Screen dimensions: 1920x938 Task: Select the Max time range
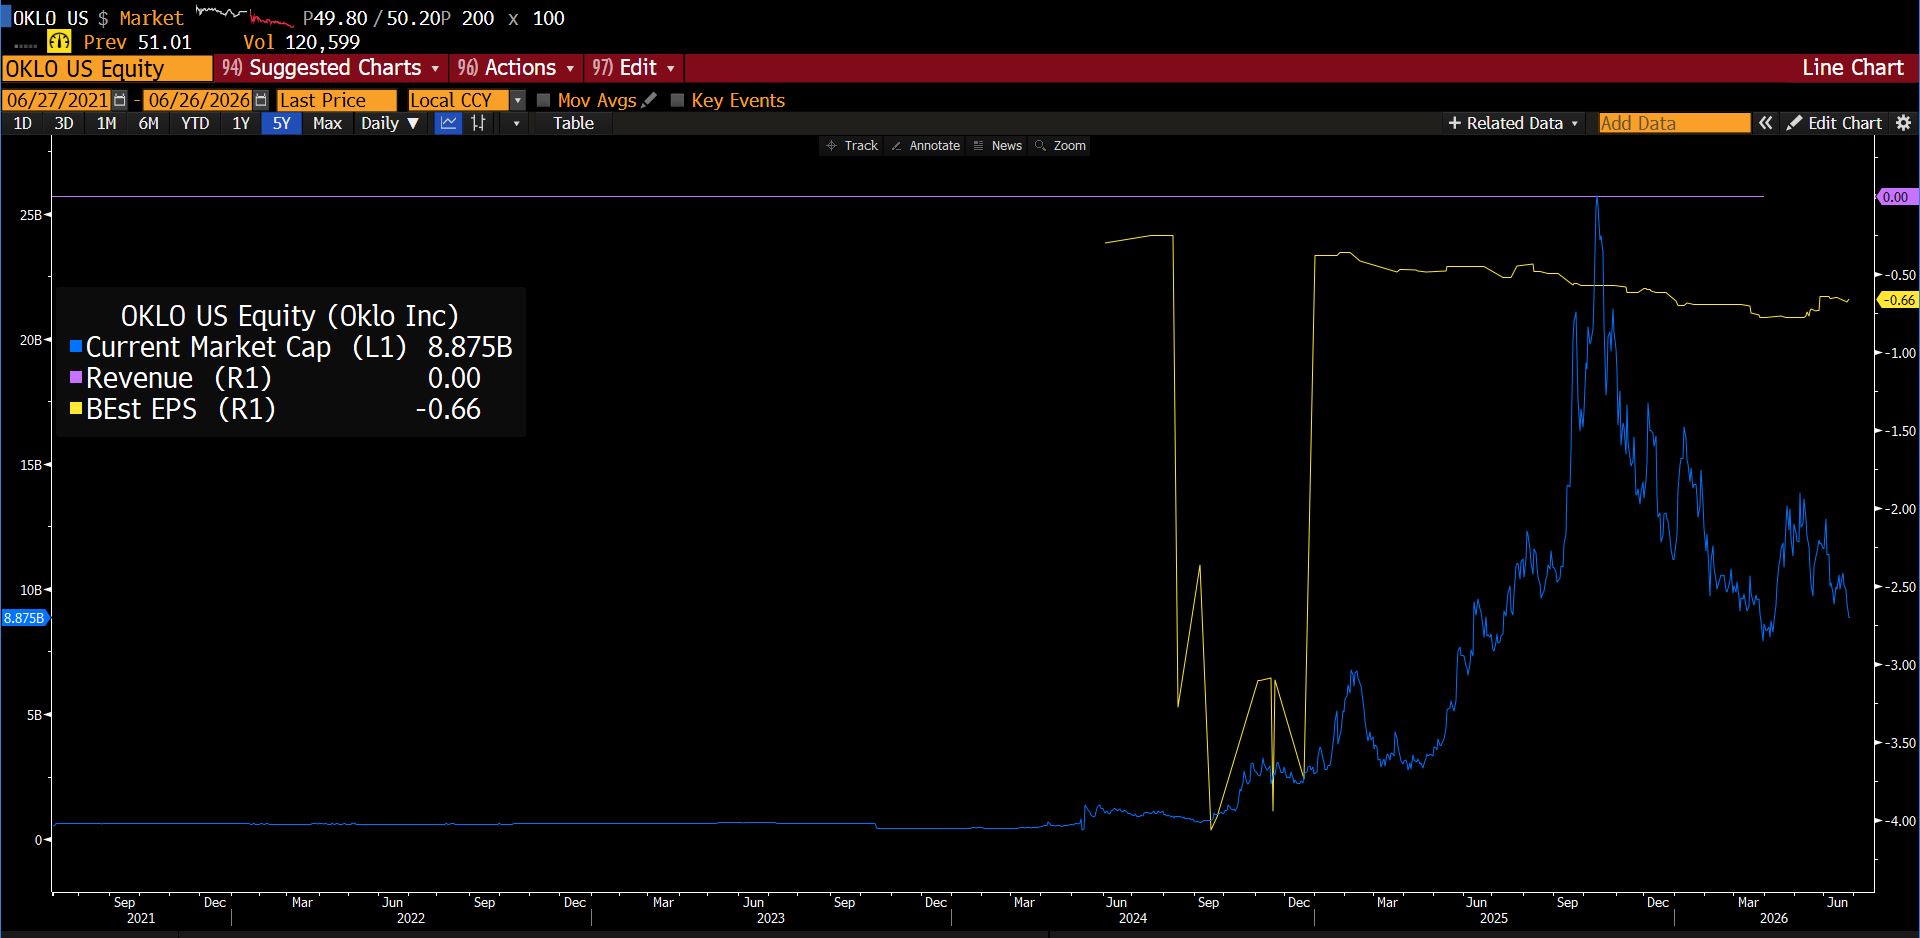(x=327, y=123)
